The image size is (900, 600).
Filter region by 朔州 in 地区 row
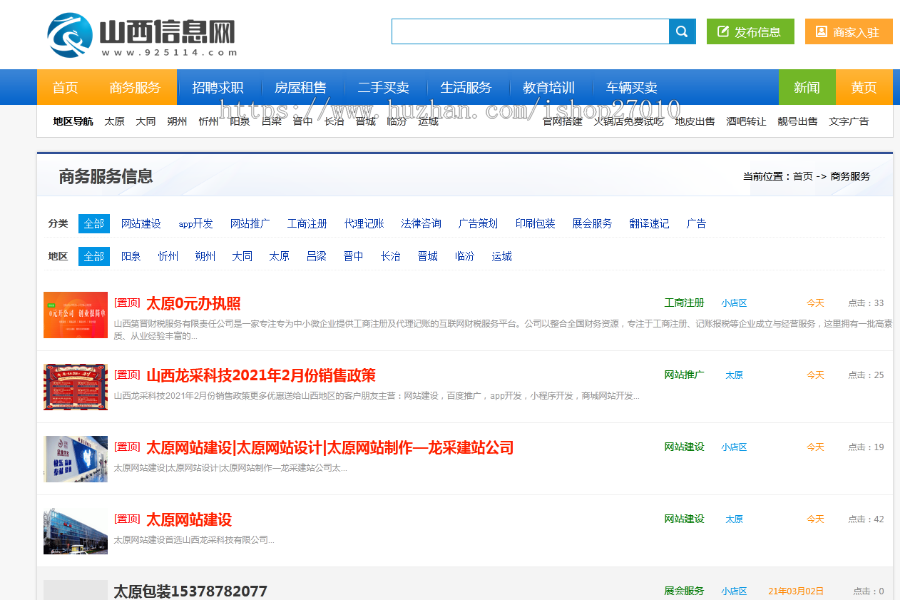pos(205,256)
